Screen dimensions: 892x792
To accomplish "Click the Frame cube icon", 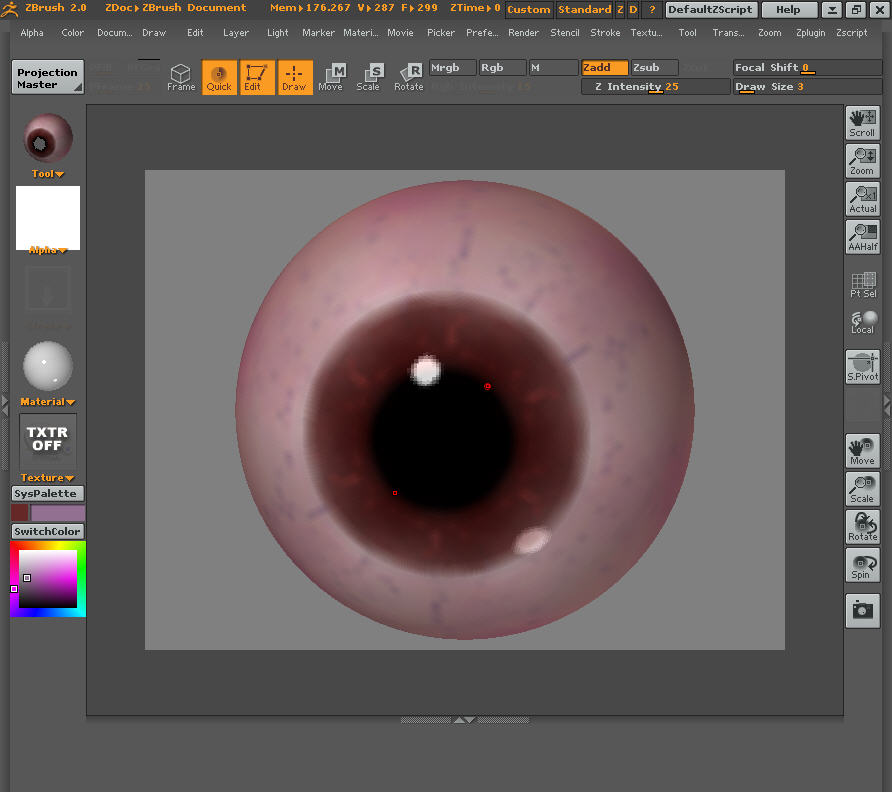I will click(181, 77).
